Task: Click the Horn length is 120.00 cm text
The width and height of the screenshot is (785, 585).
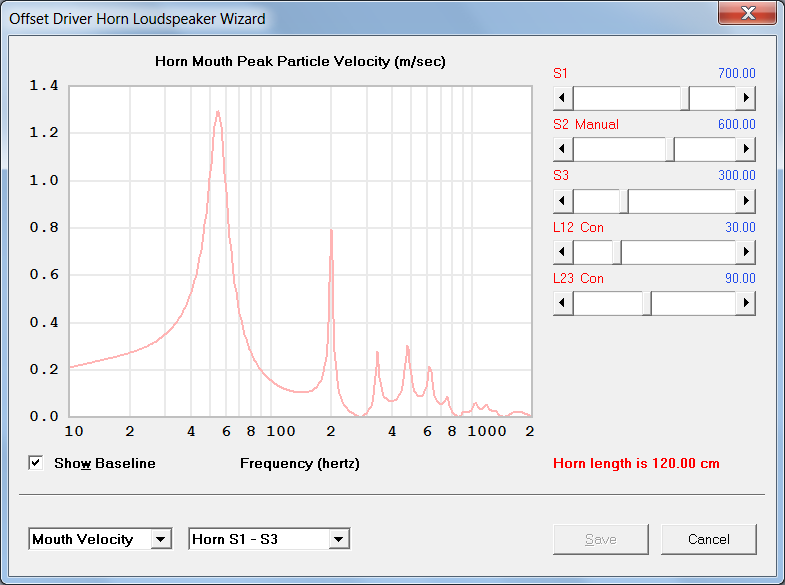Action: pos(636,463)
